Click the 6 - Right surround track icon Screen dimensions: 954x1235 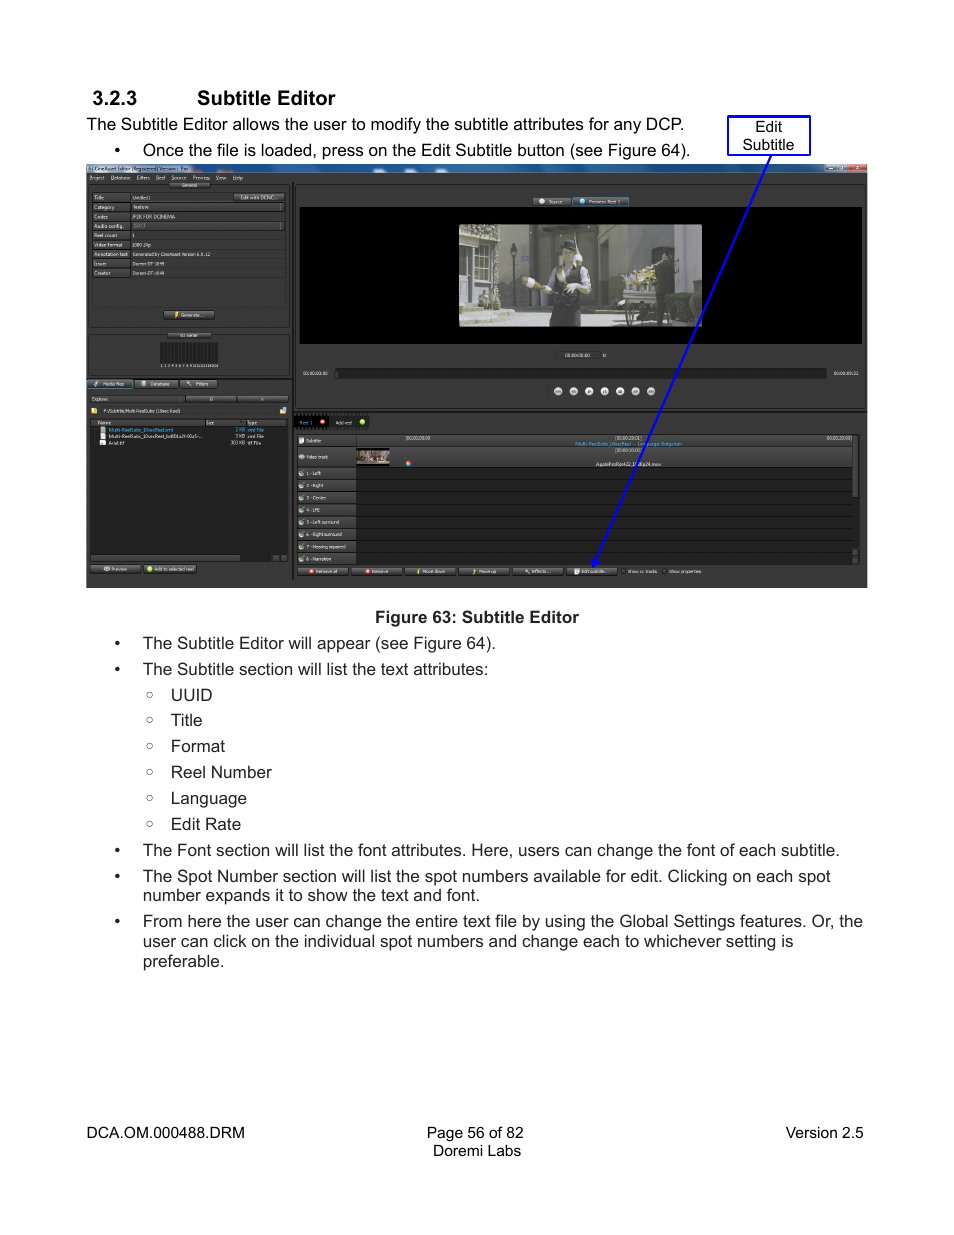click(302, 534)
